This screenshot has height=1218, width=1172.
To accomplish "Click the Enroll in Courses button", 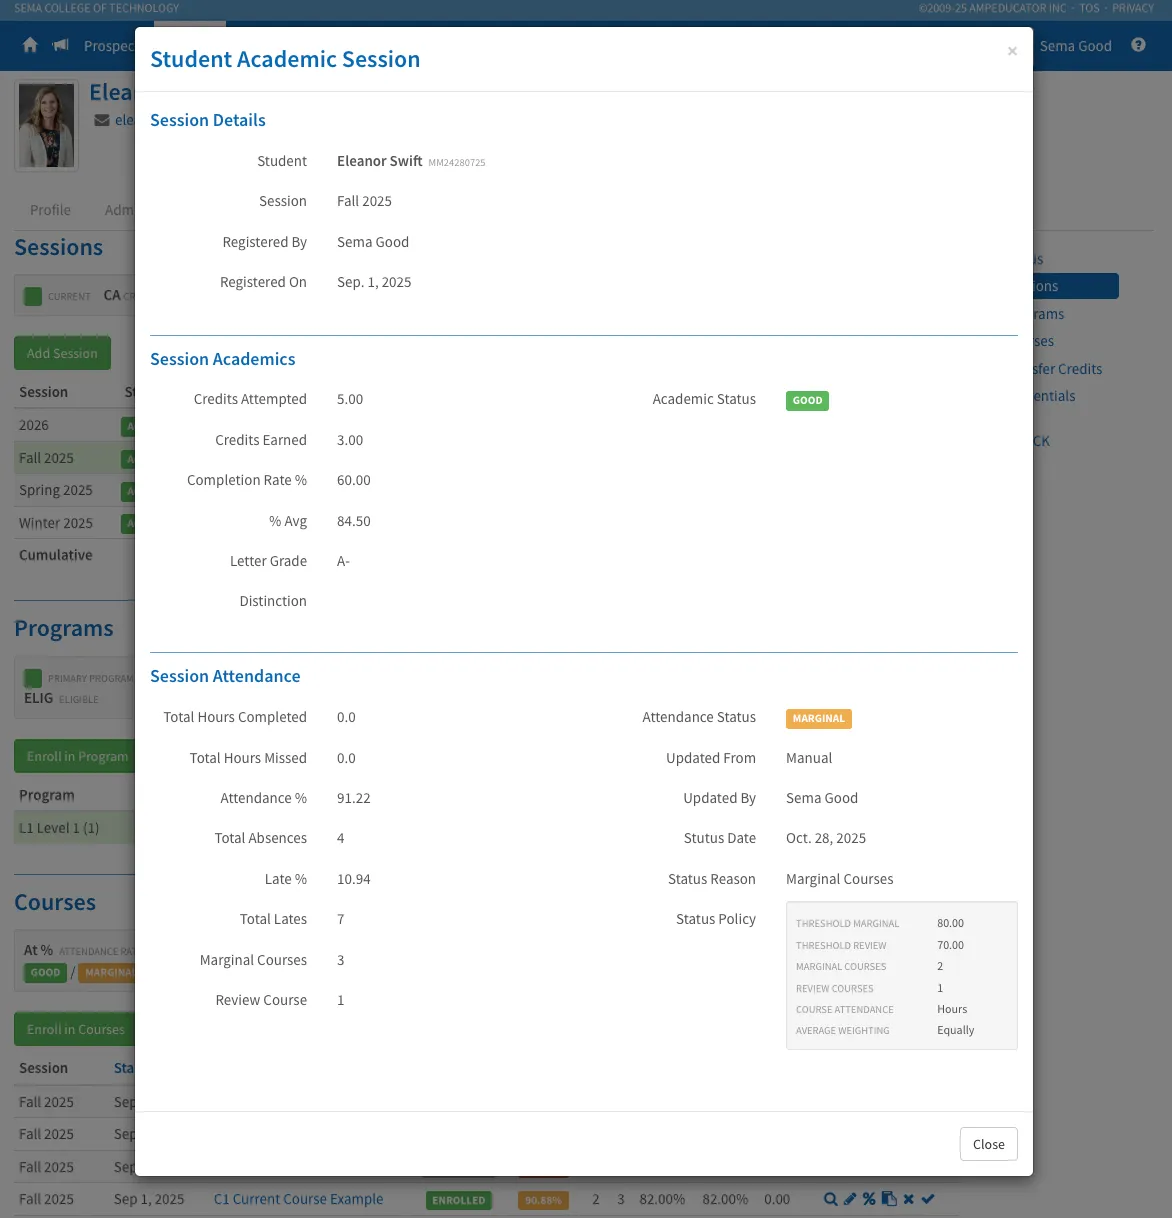I will (x=74, y=1029).
